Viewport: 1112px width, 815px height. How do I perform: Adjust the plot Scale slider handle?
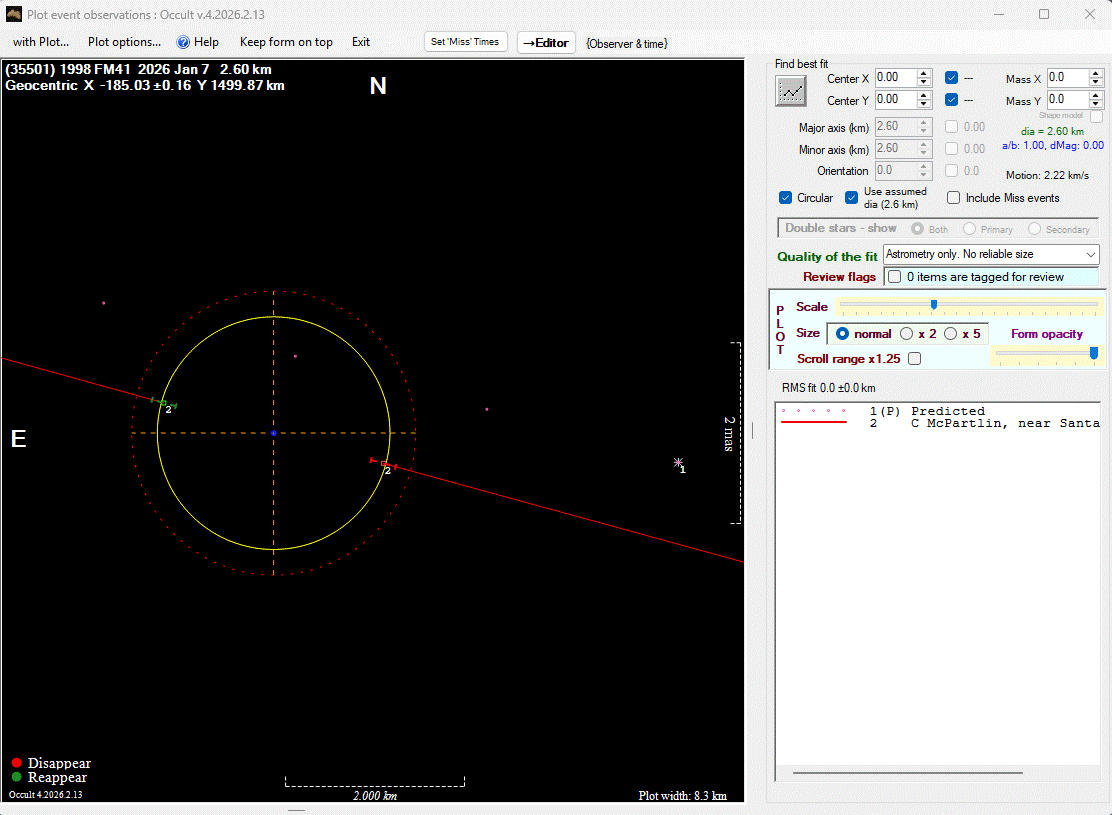click(933, 305)
